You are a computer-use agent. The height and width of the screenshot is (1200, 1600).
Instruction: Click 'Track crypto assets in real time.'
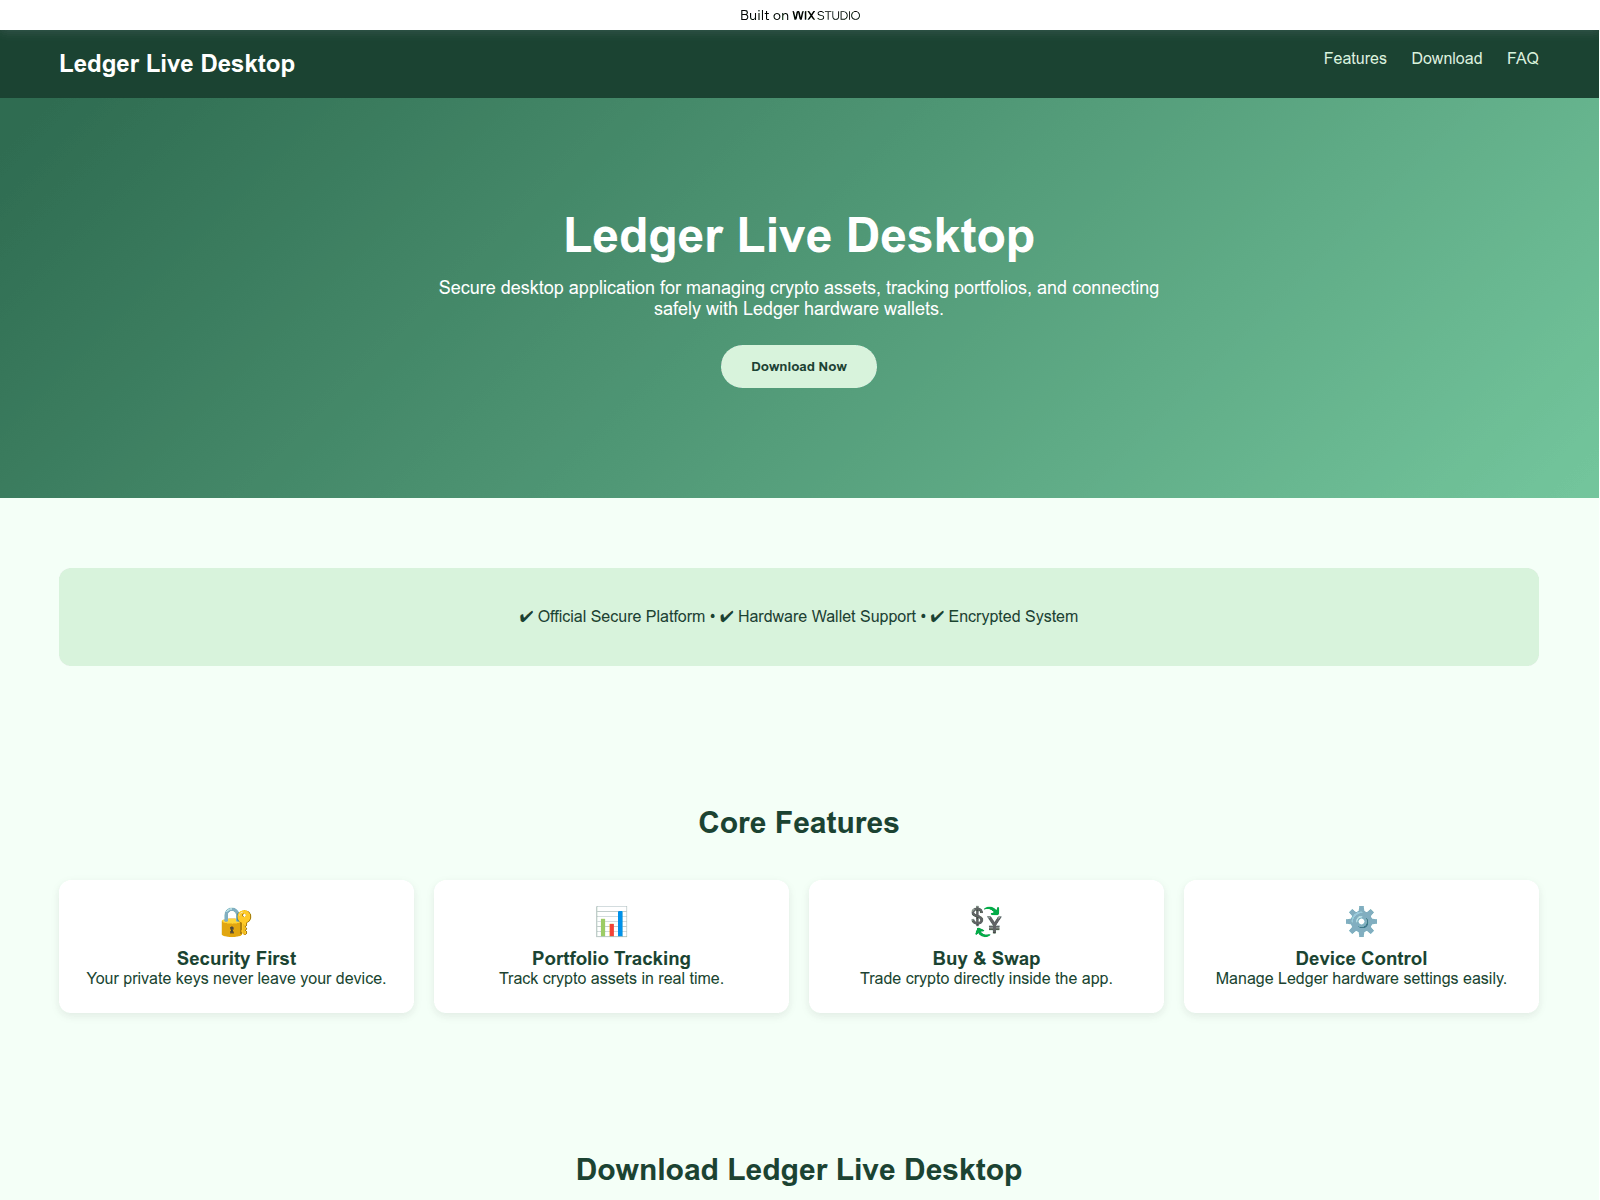click(611, 978)
